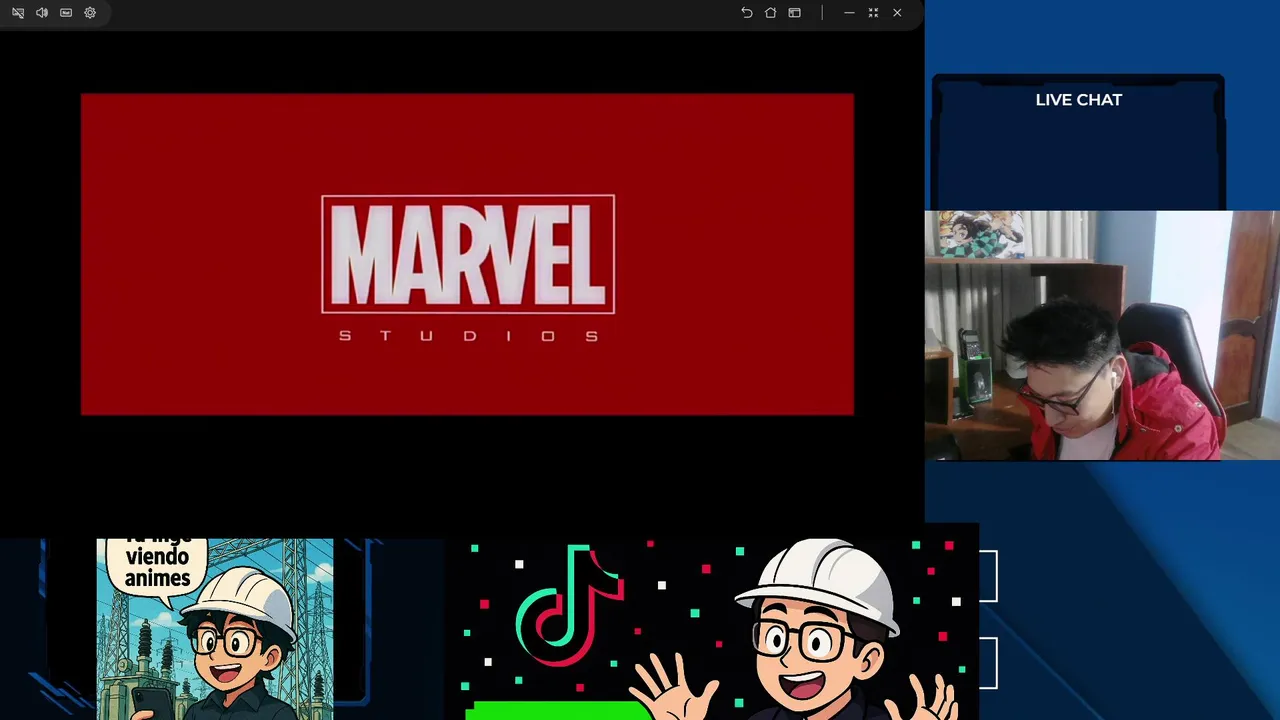
Task: Click the crossed-out screen icon in top toolbar
Action: tap(18, 13)
